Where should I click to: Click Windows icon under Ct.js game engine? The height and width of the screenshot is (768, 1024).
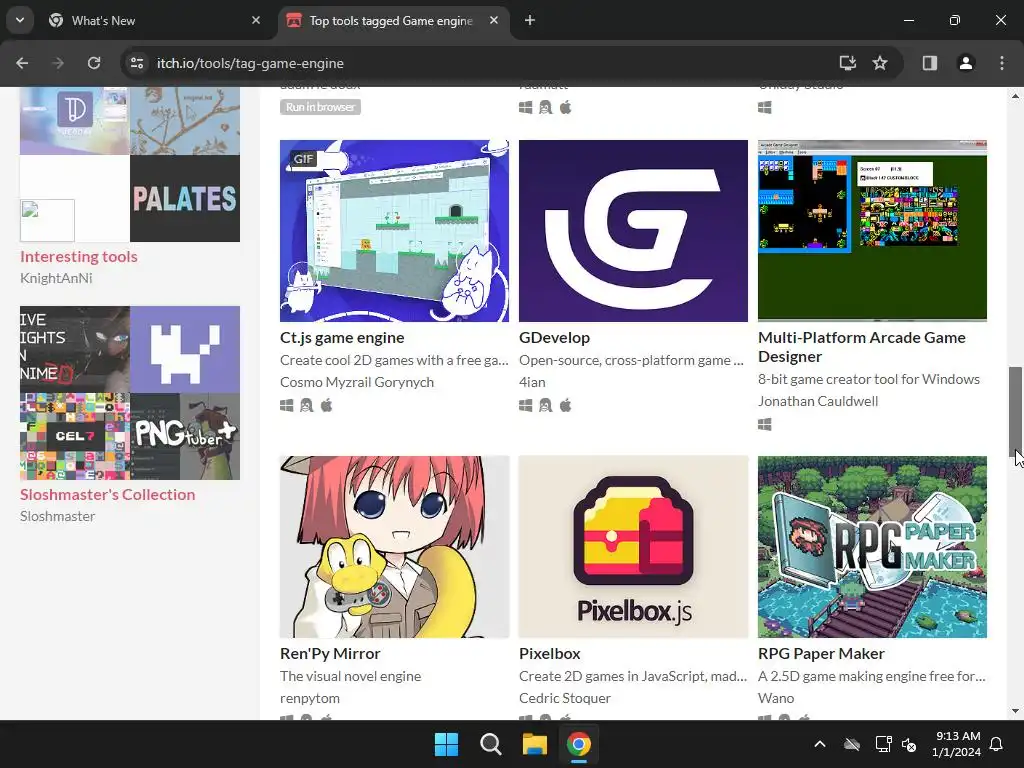pyautogui.click(x=287, y=406)
